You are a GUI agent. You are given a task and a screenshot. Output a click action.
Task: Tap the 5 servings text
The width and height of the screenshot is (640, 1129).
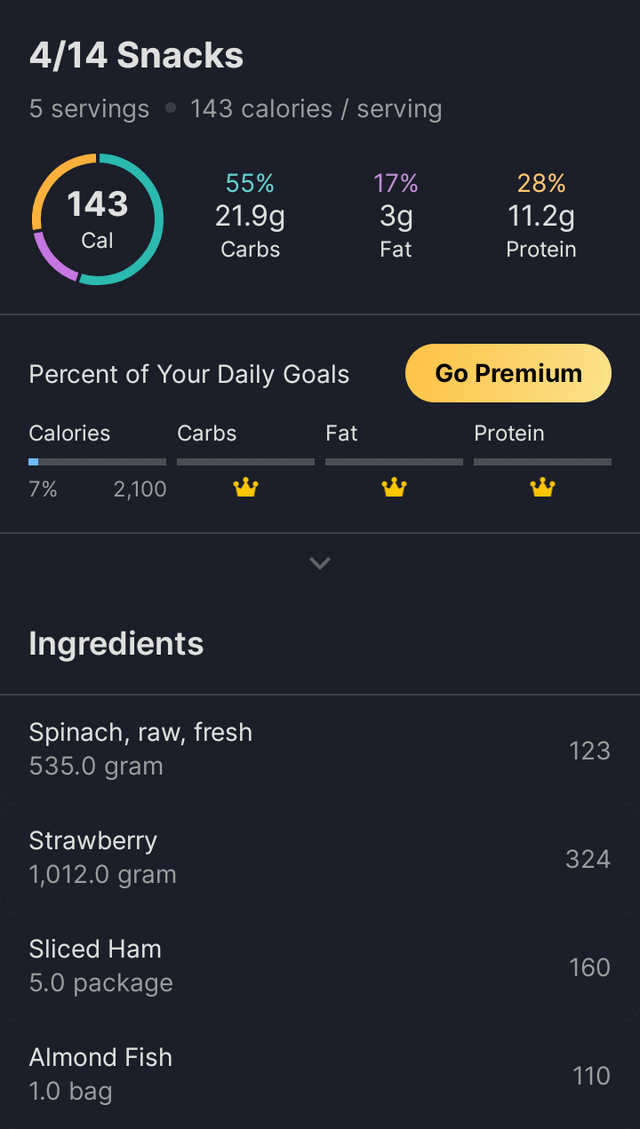89,109
